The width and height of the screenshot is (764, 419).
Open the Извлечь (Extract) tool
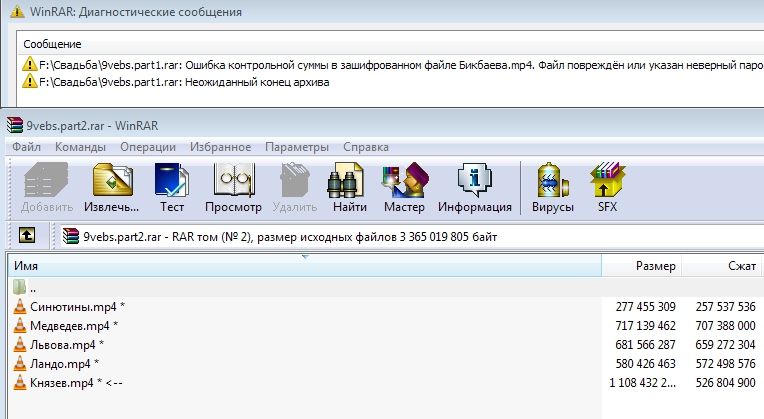112,180
